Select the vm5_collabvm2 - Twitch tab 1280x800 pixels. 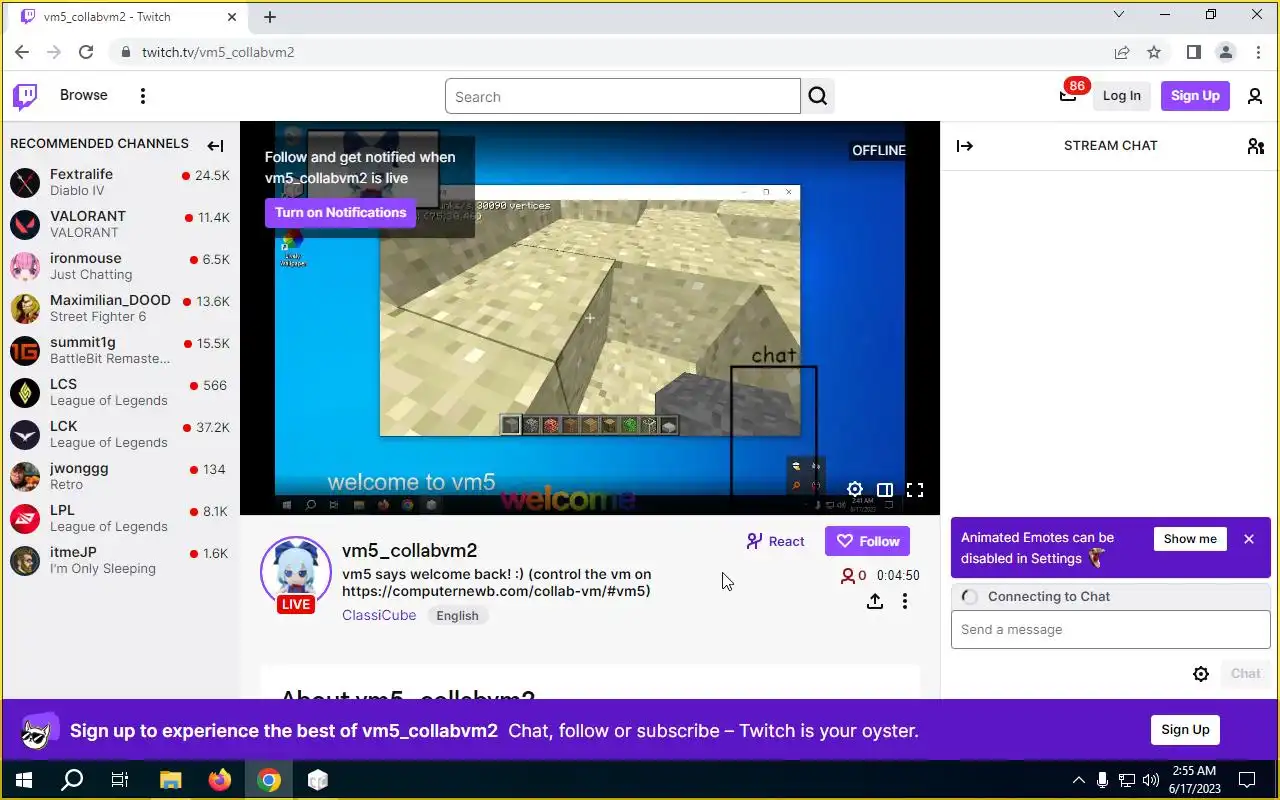130,17
